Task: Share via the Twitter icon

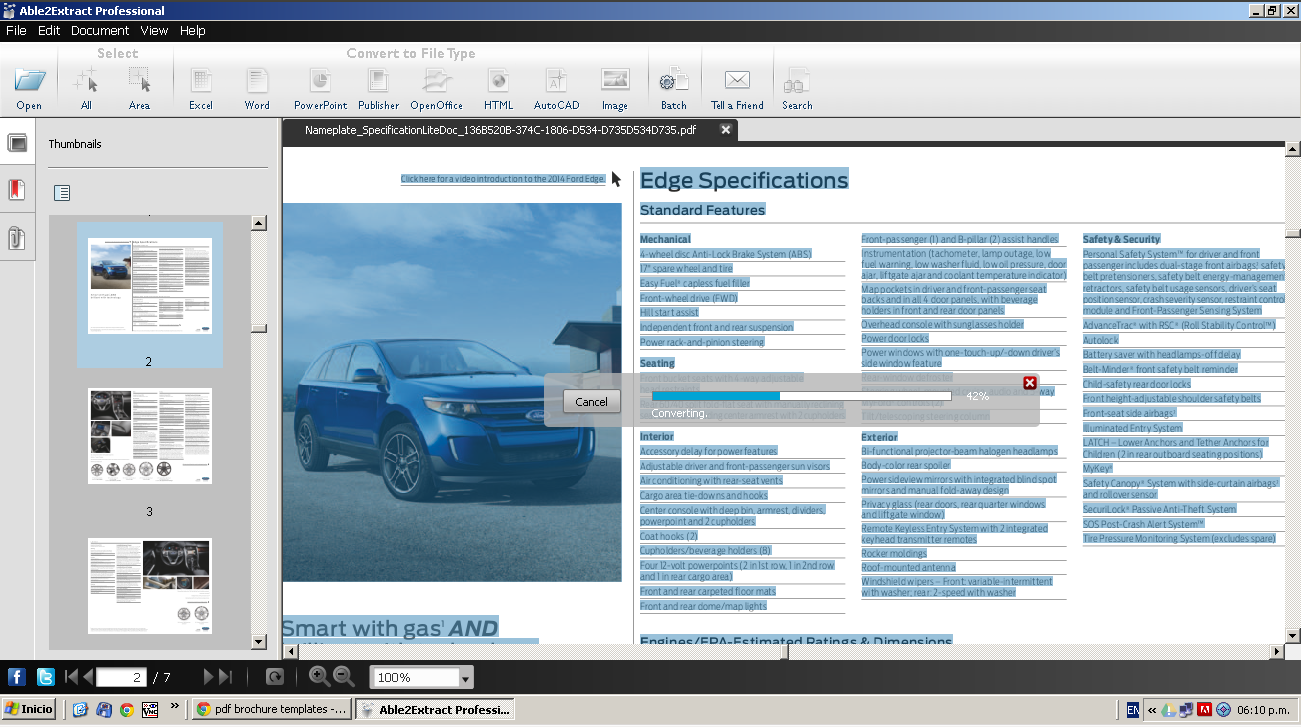Action: click(x=45, y=677)
